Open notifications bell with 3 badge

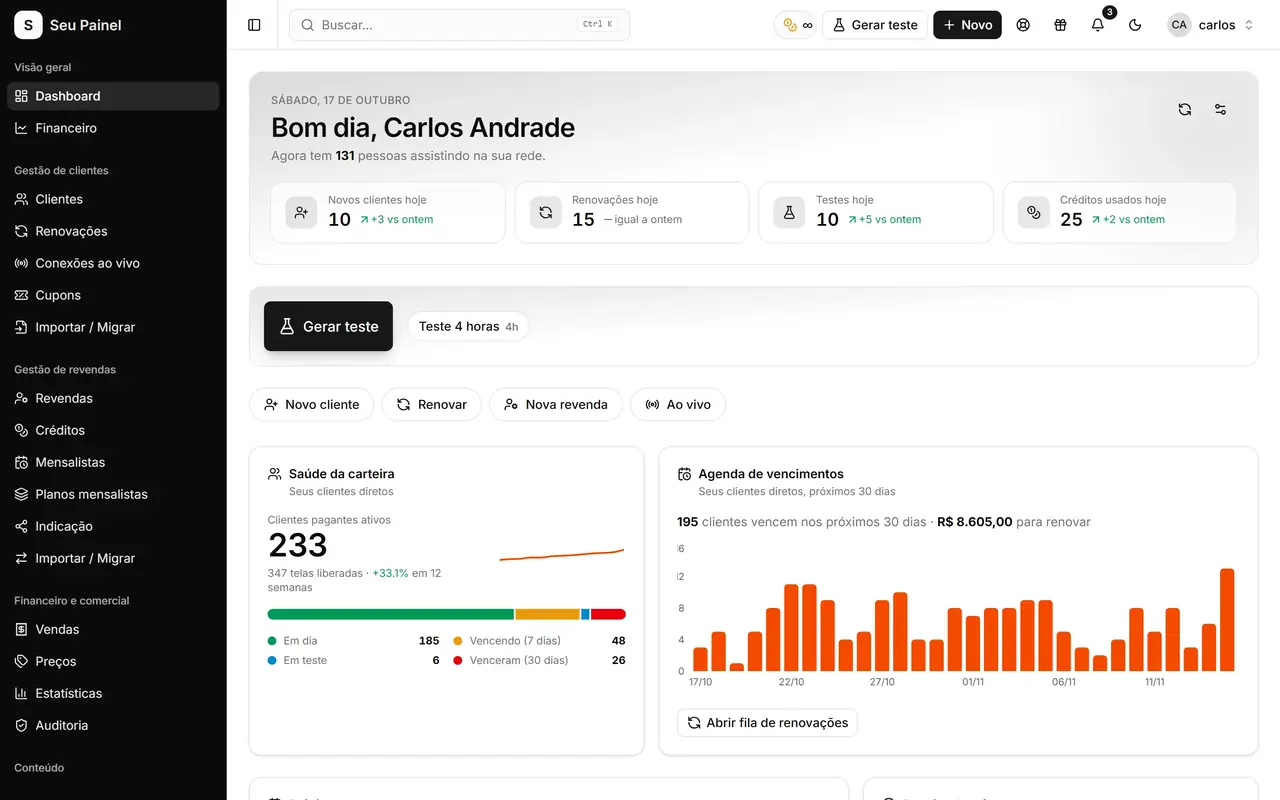(1098, 25)
